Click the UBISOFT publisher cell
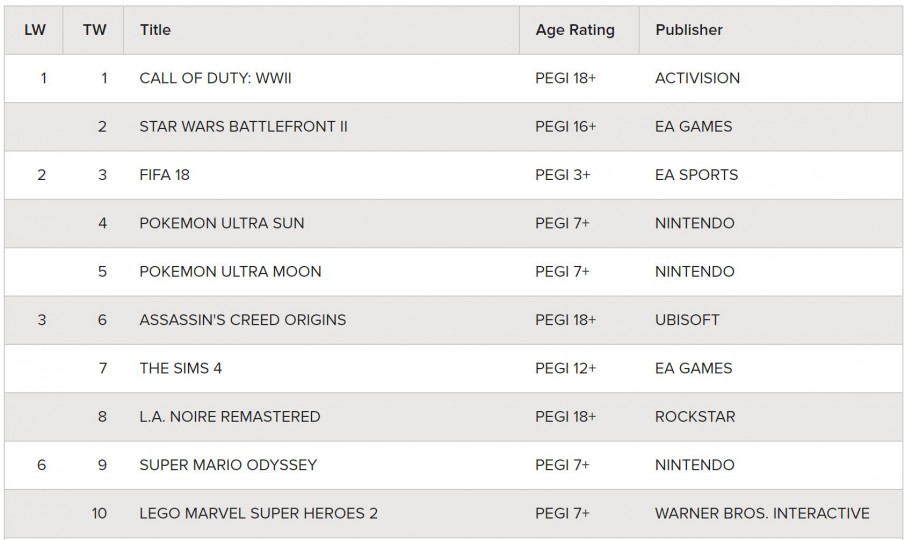905x540 pixels. [x=687, y=320]
